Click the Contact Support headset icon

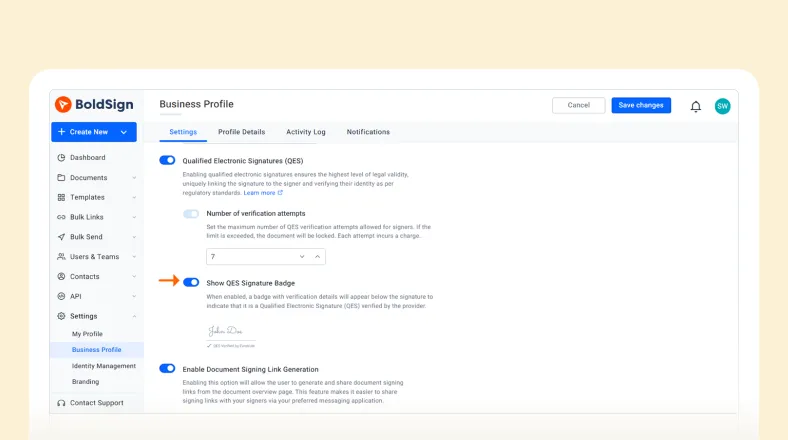pyautogui.click(x=61, y=403)
